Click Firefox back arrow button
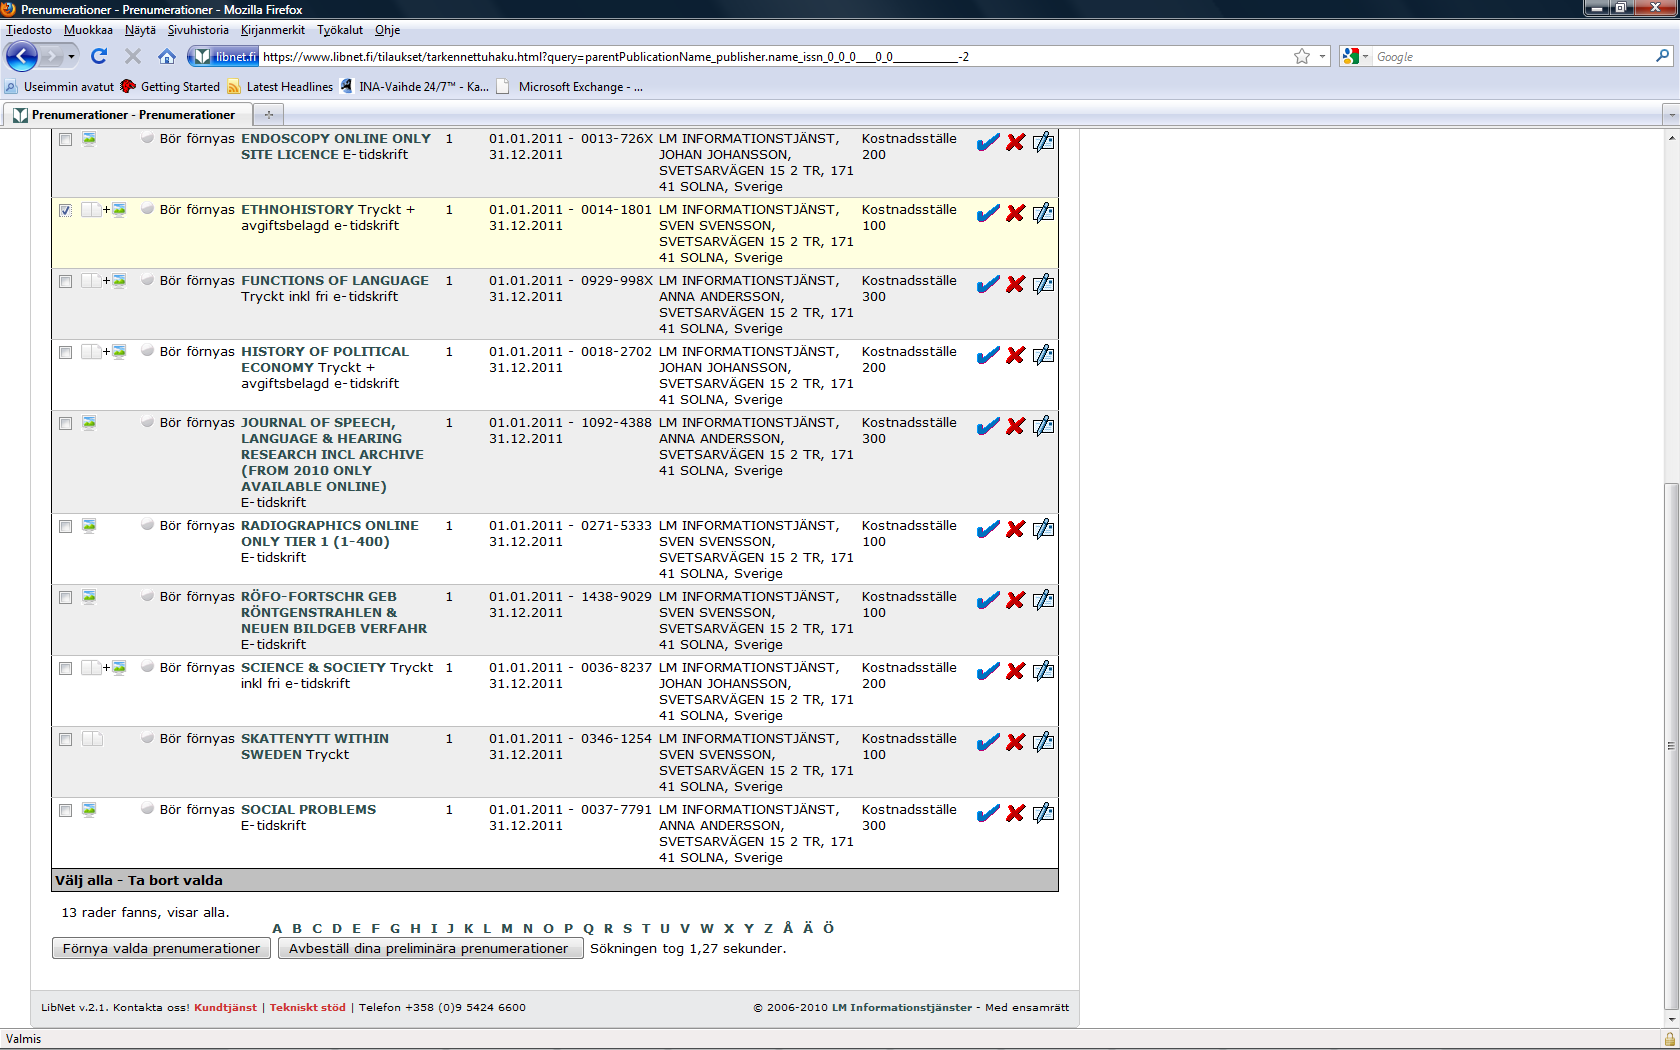1680x1050 pixels. (22, 57)
